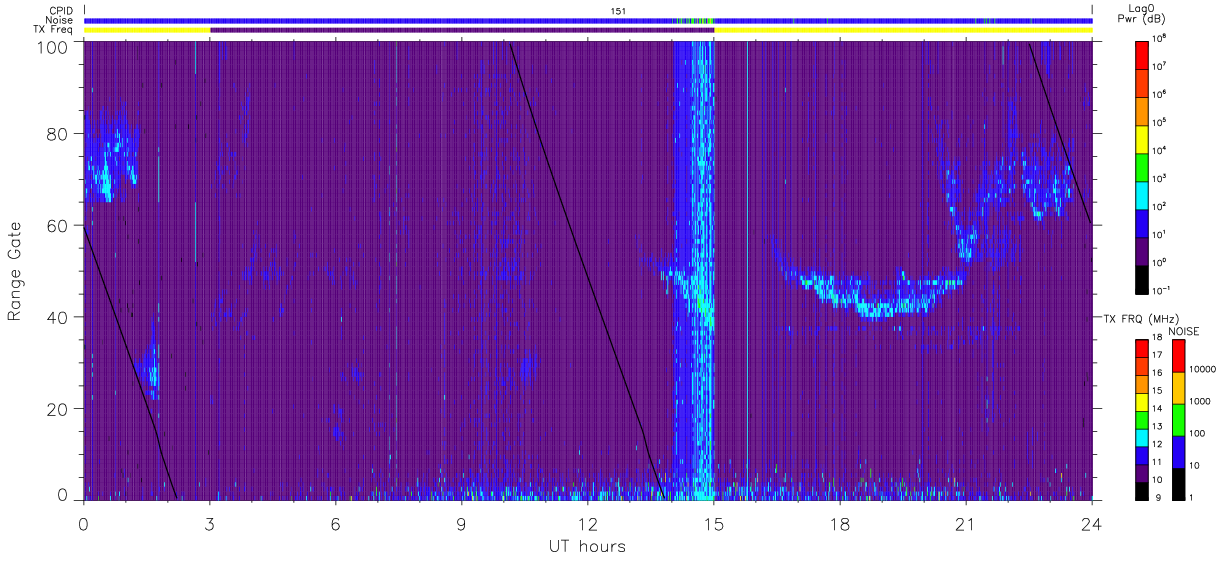Click the power colorbar's top label 10^8

tap(1158, 40)
